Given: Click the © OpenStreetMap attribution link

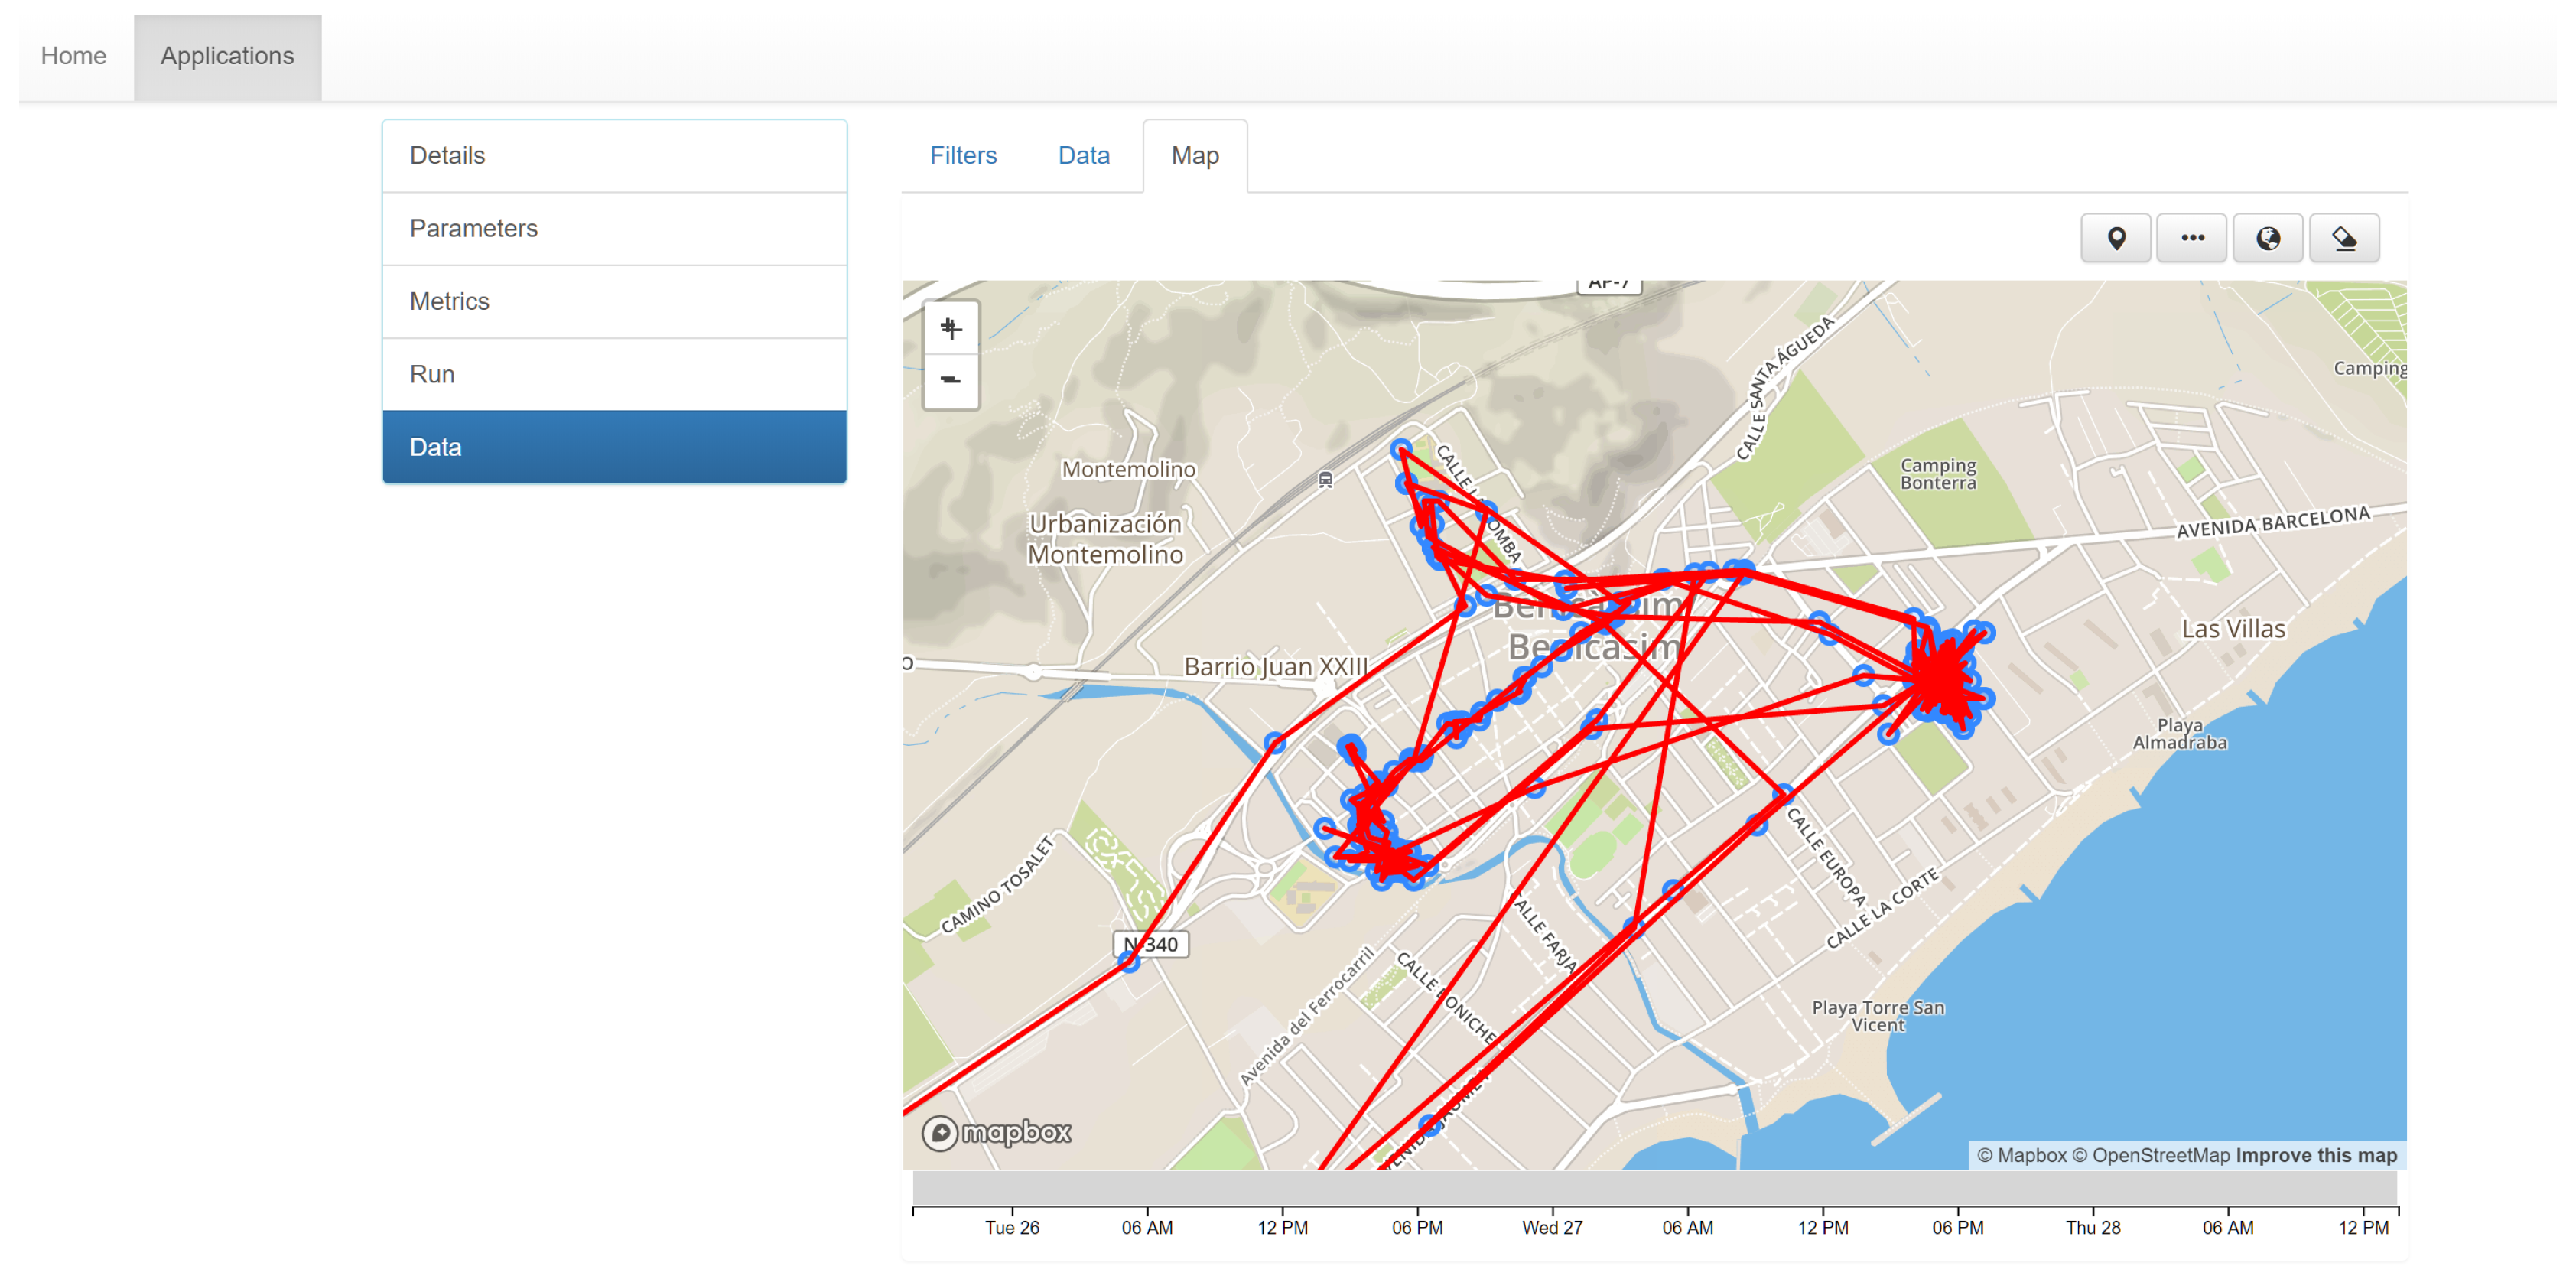Looking at the screenshot, I should (2151, 1155).
